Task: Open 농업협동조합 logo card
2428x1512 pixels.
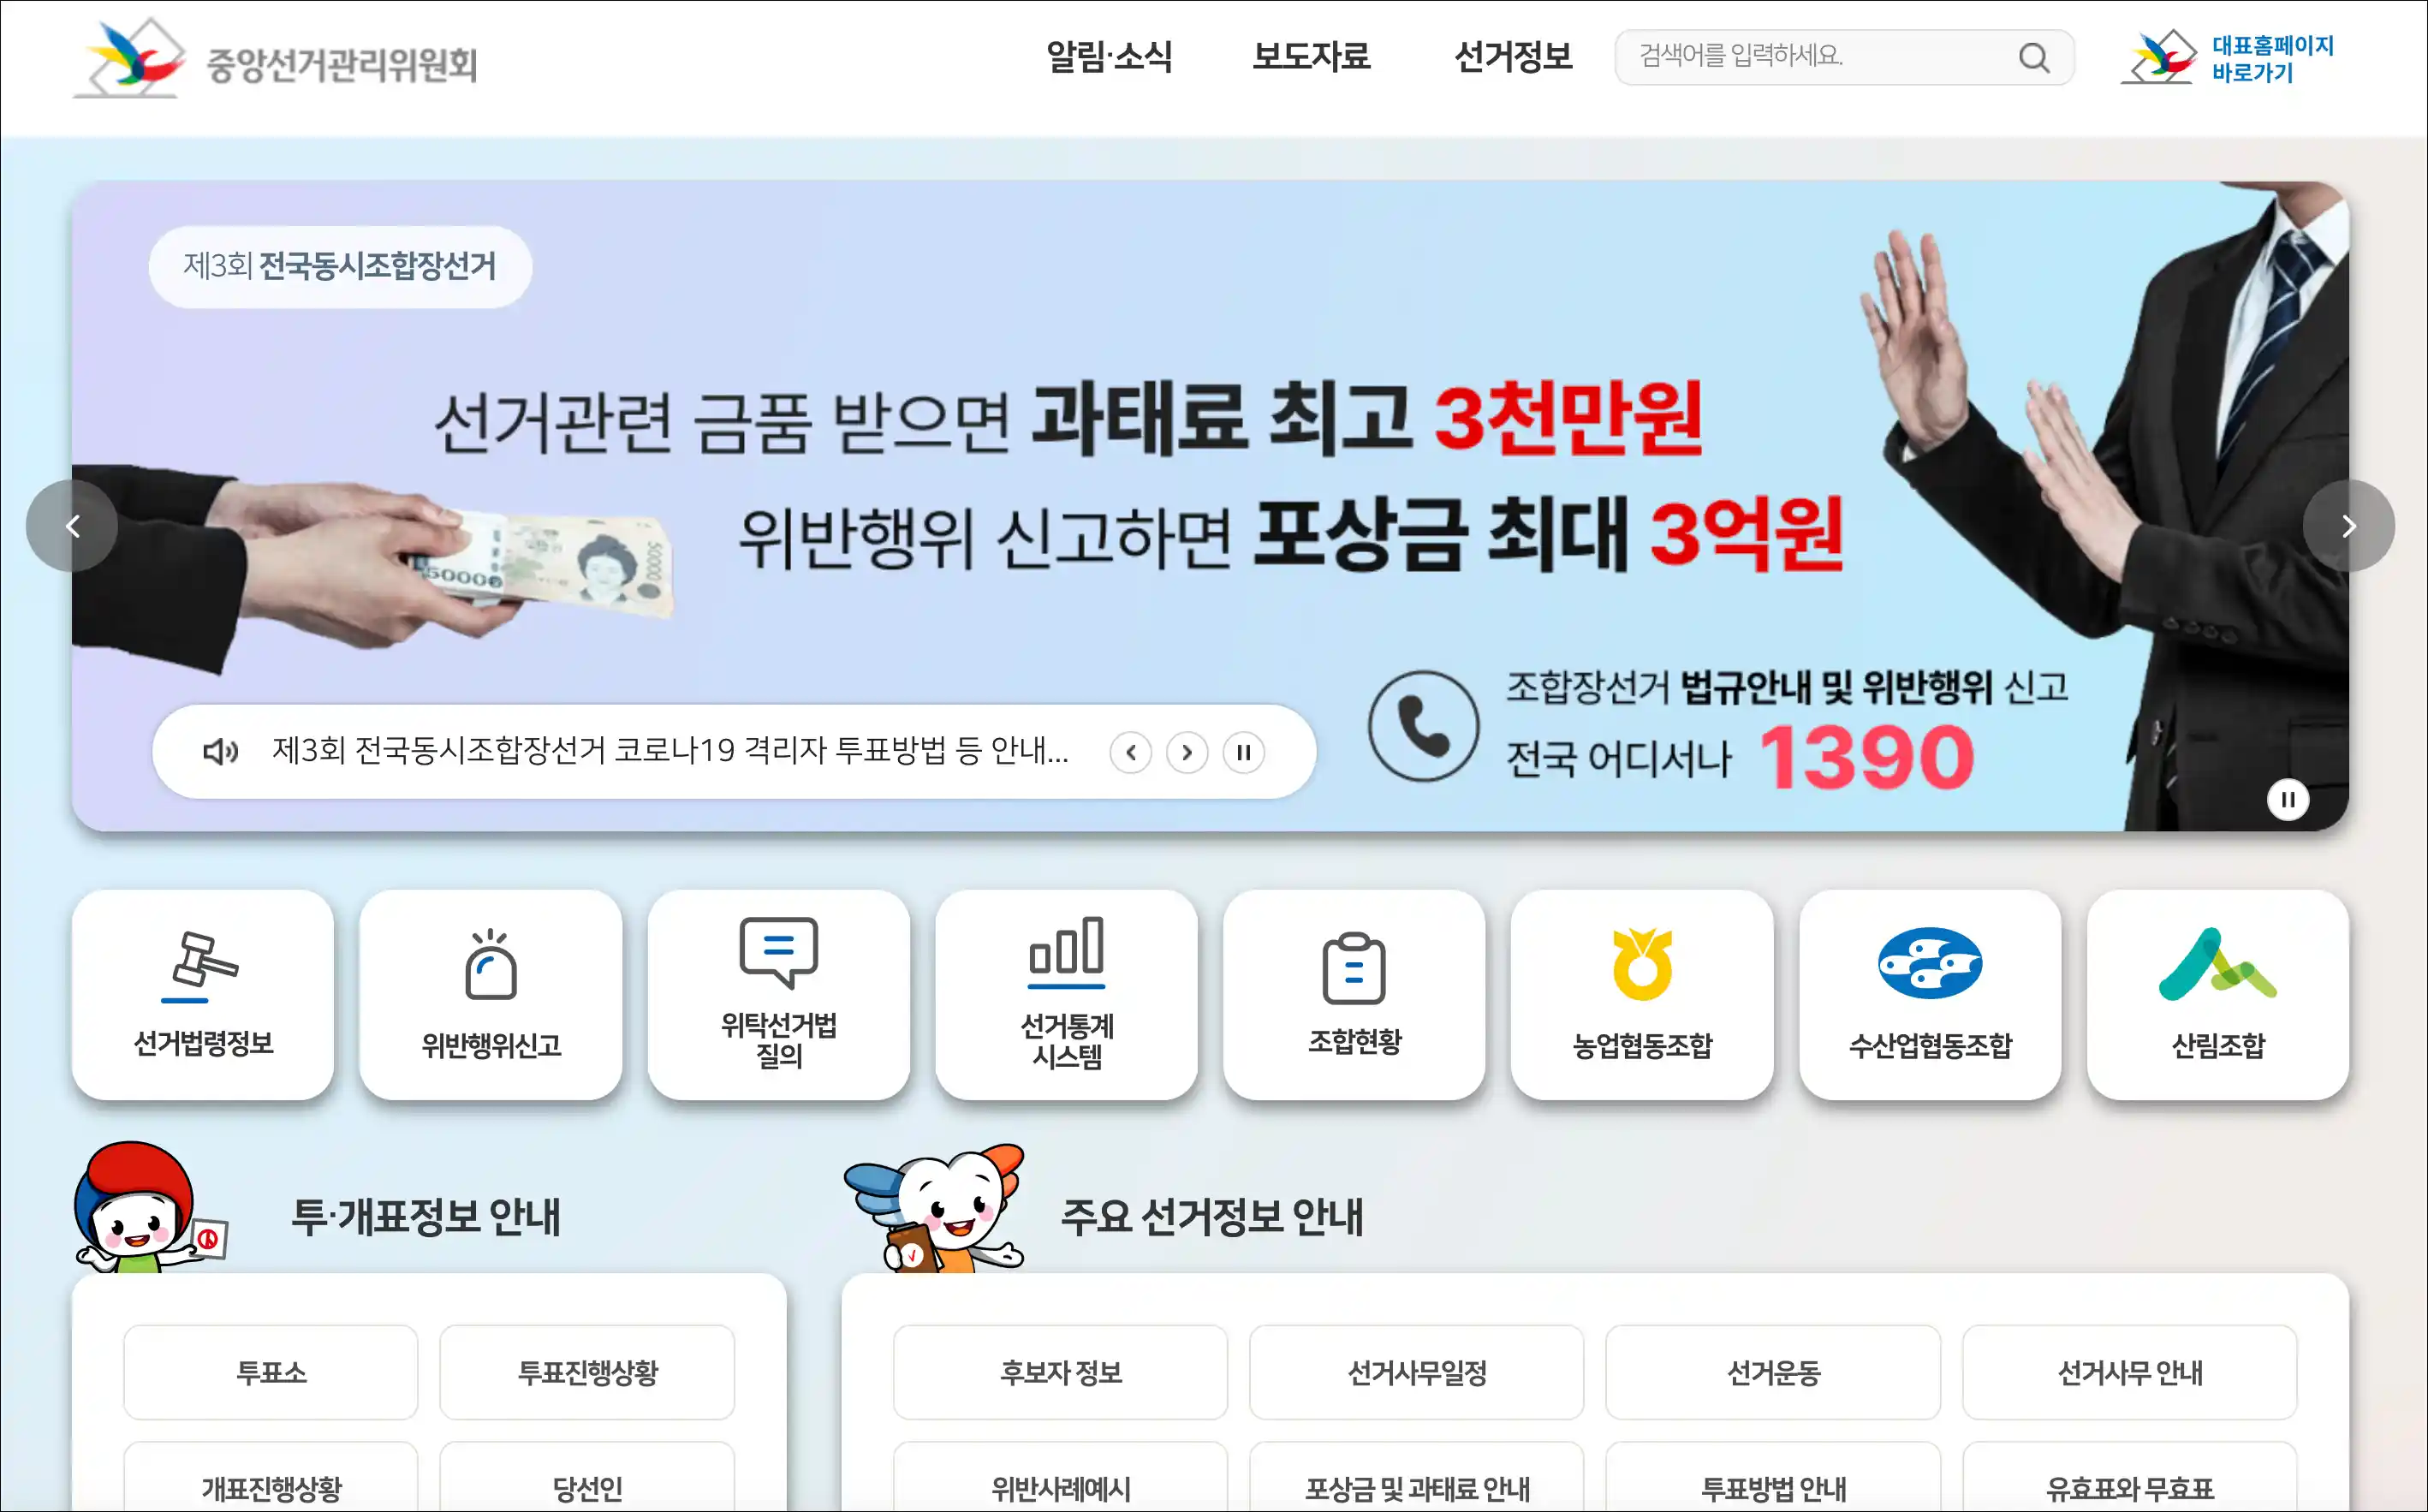Action: tap(1642, 995)
